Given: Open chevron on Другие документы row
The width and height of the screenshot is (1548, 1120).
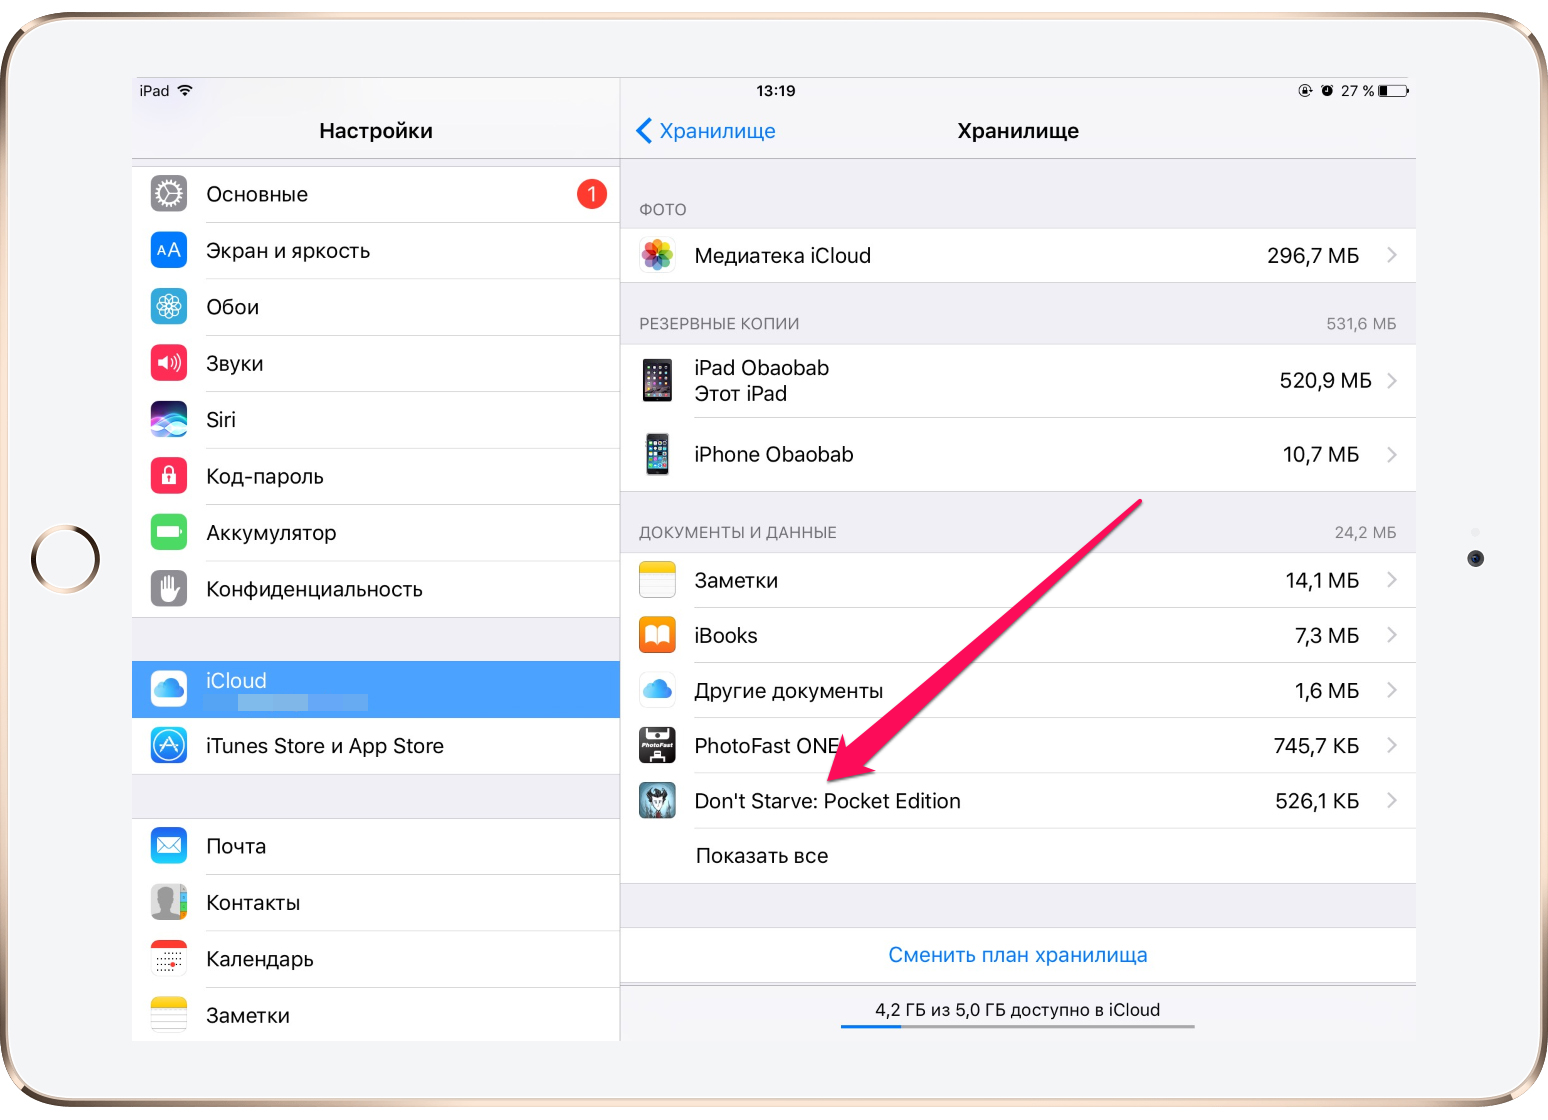Looking at the screenshot, I should (1392, 690).
